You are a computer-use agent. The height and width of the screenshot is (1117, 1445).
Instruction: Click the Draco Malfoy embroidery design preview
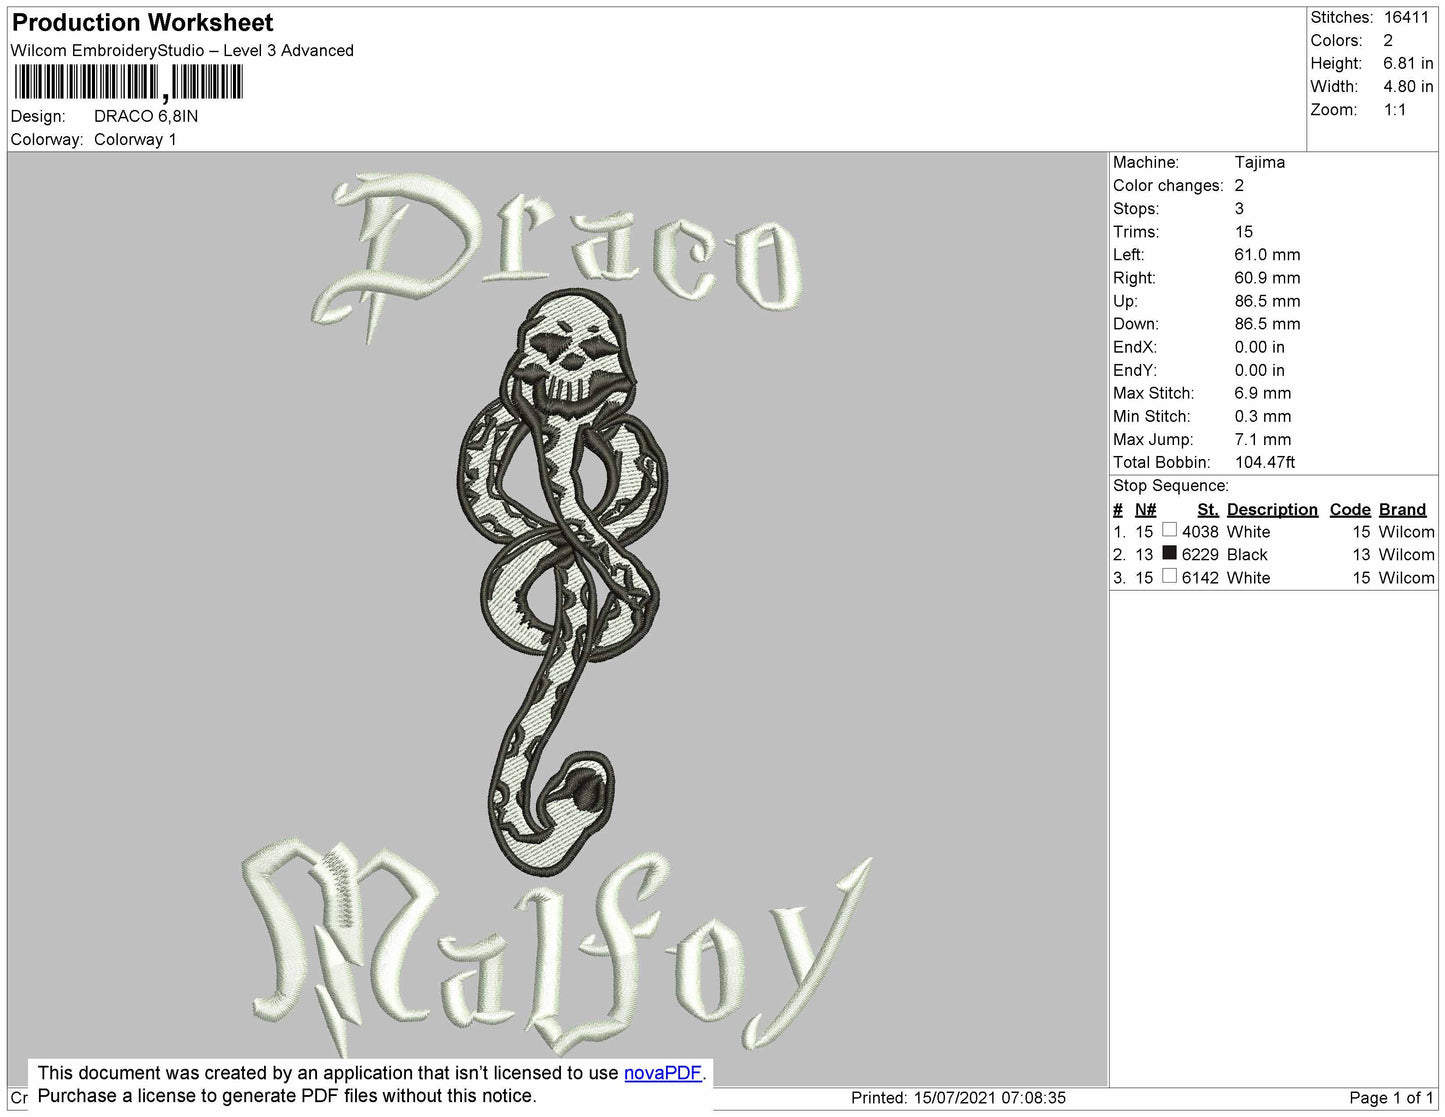click(x=557, y=617)
